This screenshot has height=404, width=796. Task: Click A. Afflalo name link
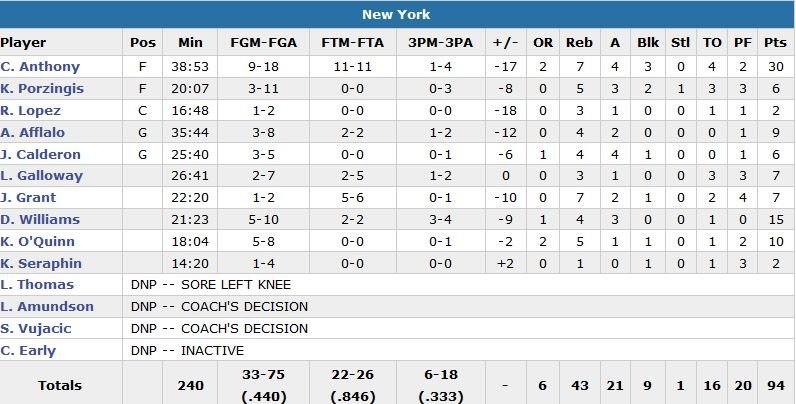[35, 132]
